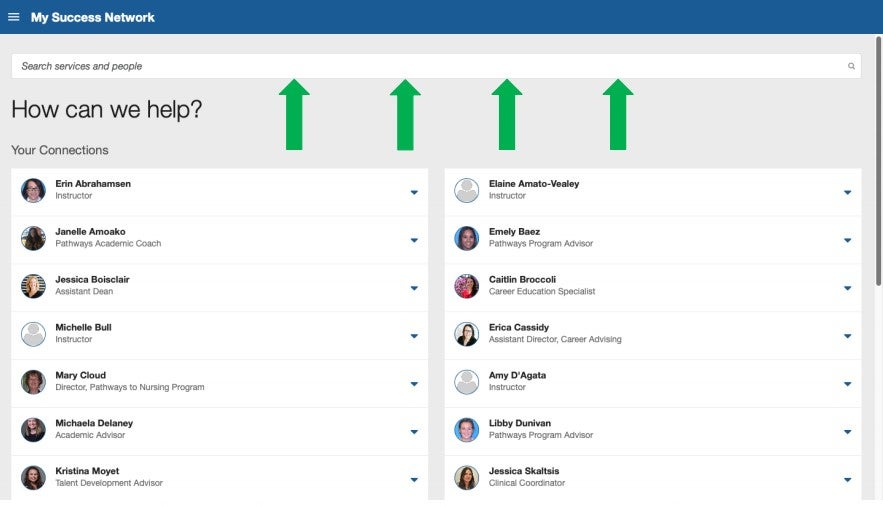Image resolution: width=883 pixels, height=507 pixels.
Task: Click the My Success Network title
Action: (92, 17)
